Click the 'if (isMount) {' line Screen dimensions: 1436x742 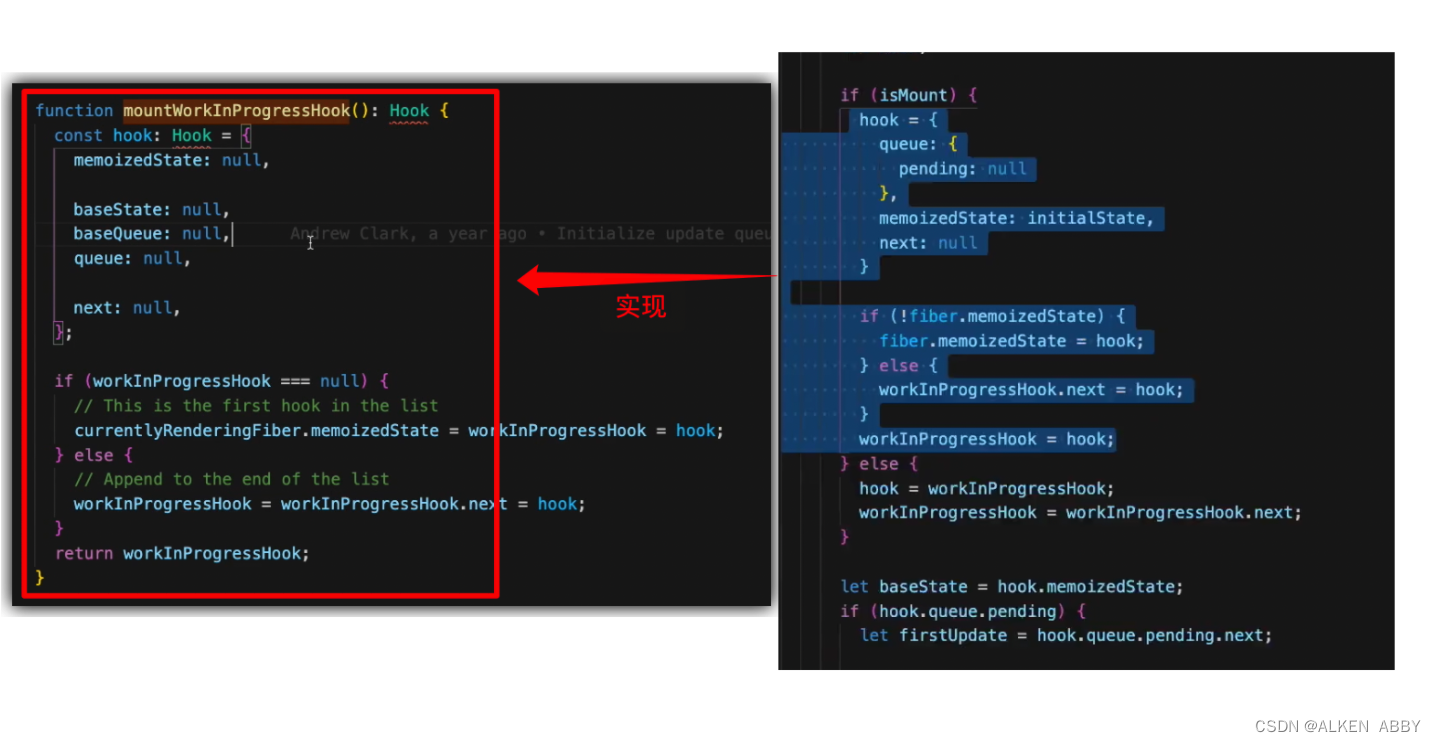tap(909, 95)
